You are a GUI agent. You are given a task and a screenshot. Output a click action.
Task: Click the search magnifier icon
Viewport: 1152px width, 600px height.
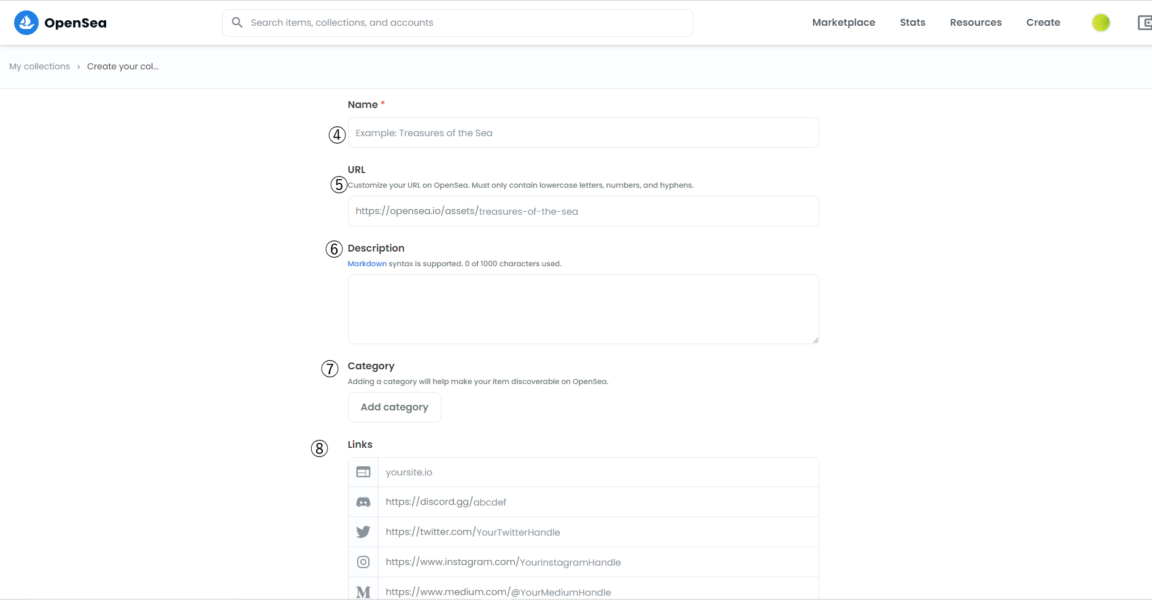(x=237, y=23)
